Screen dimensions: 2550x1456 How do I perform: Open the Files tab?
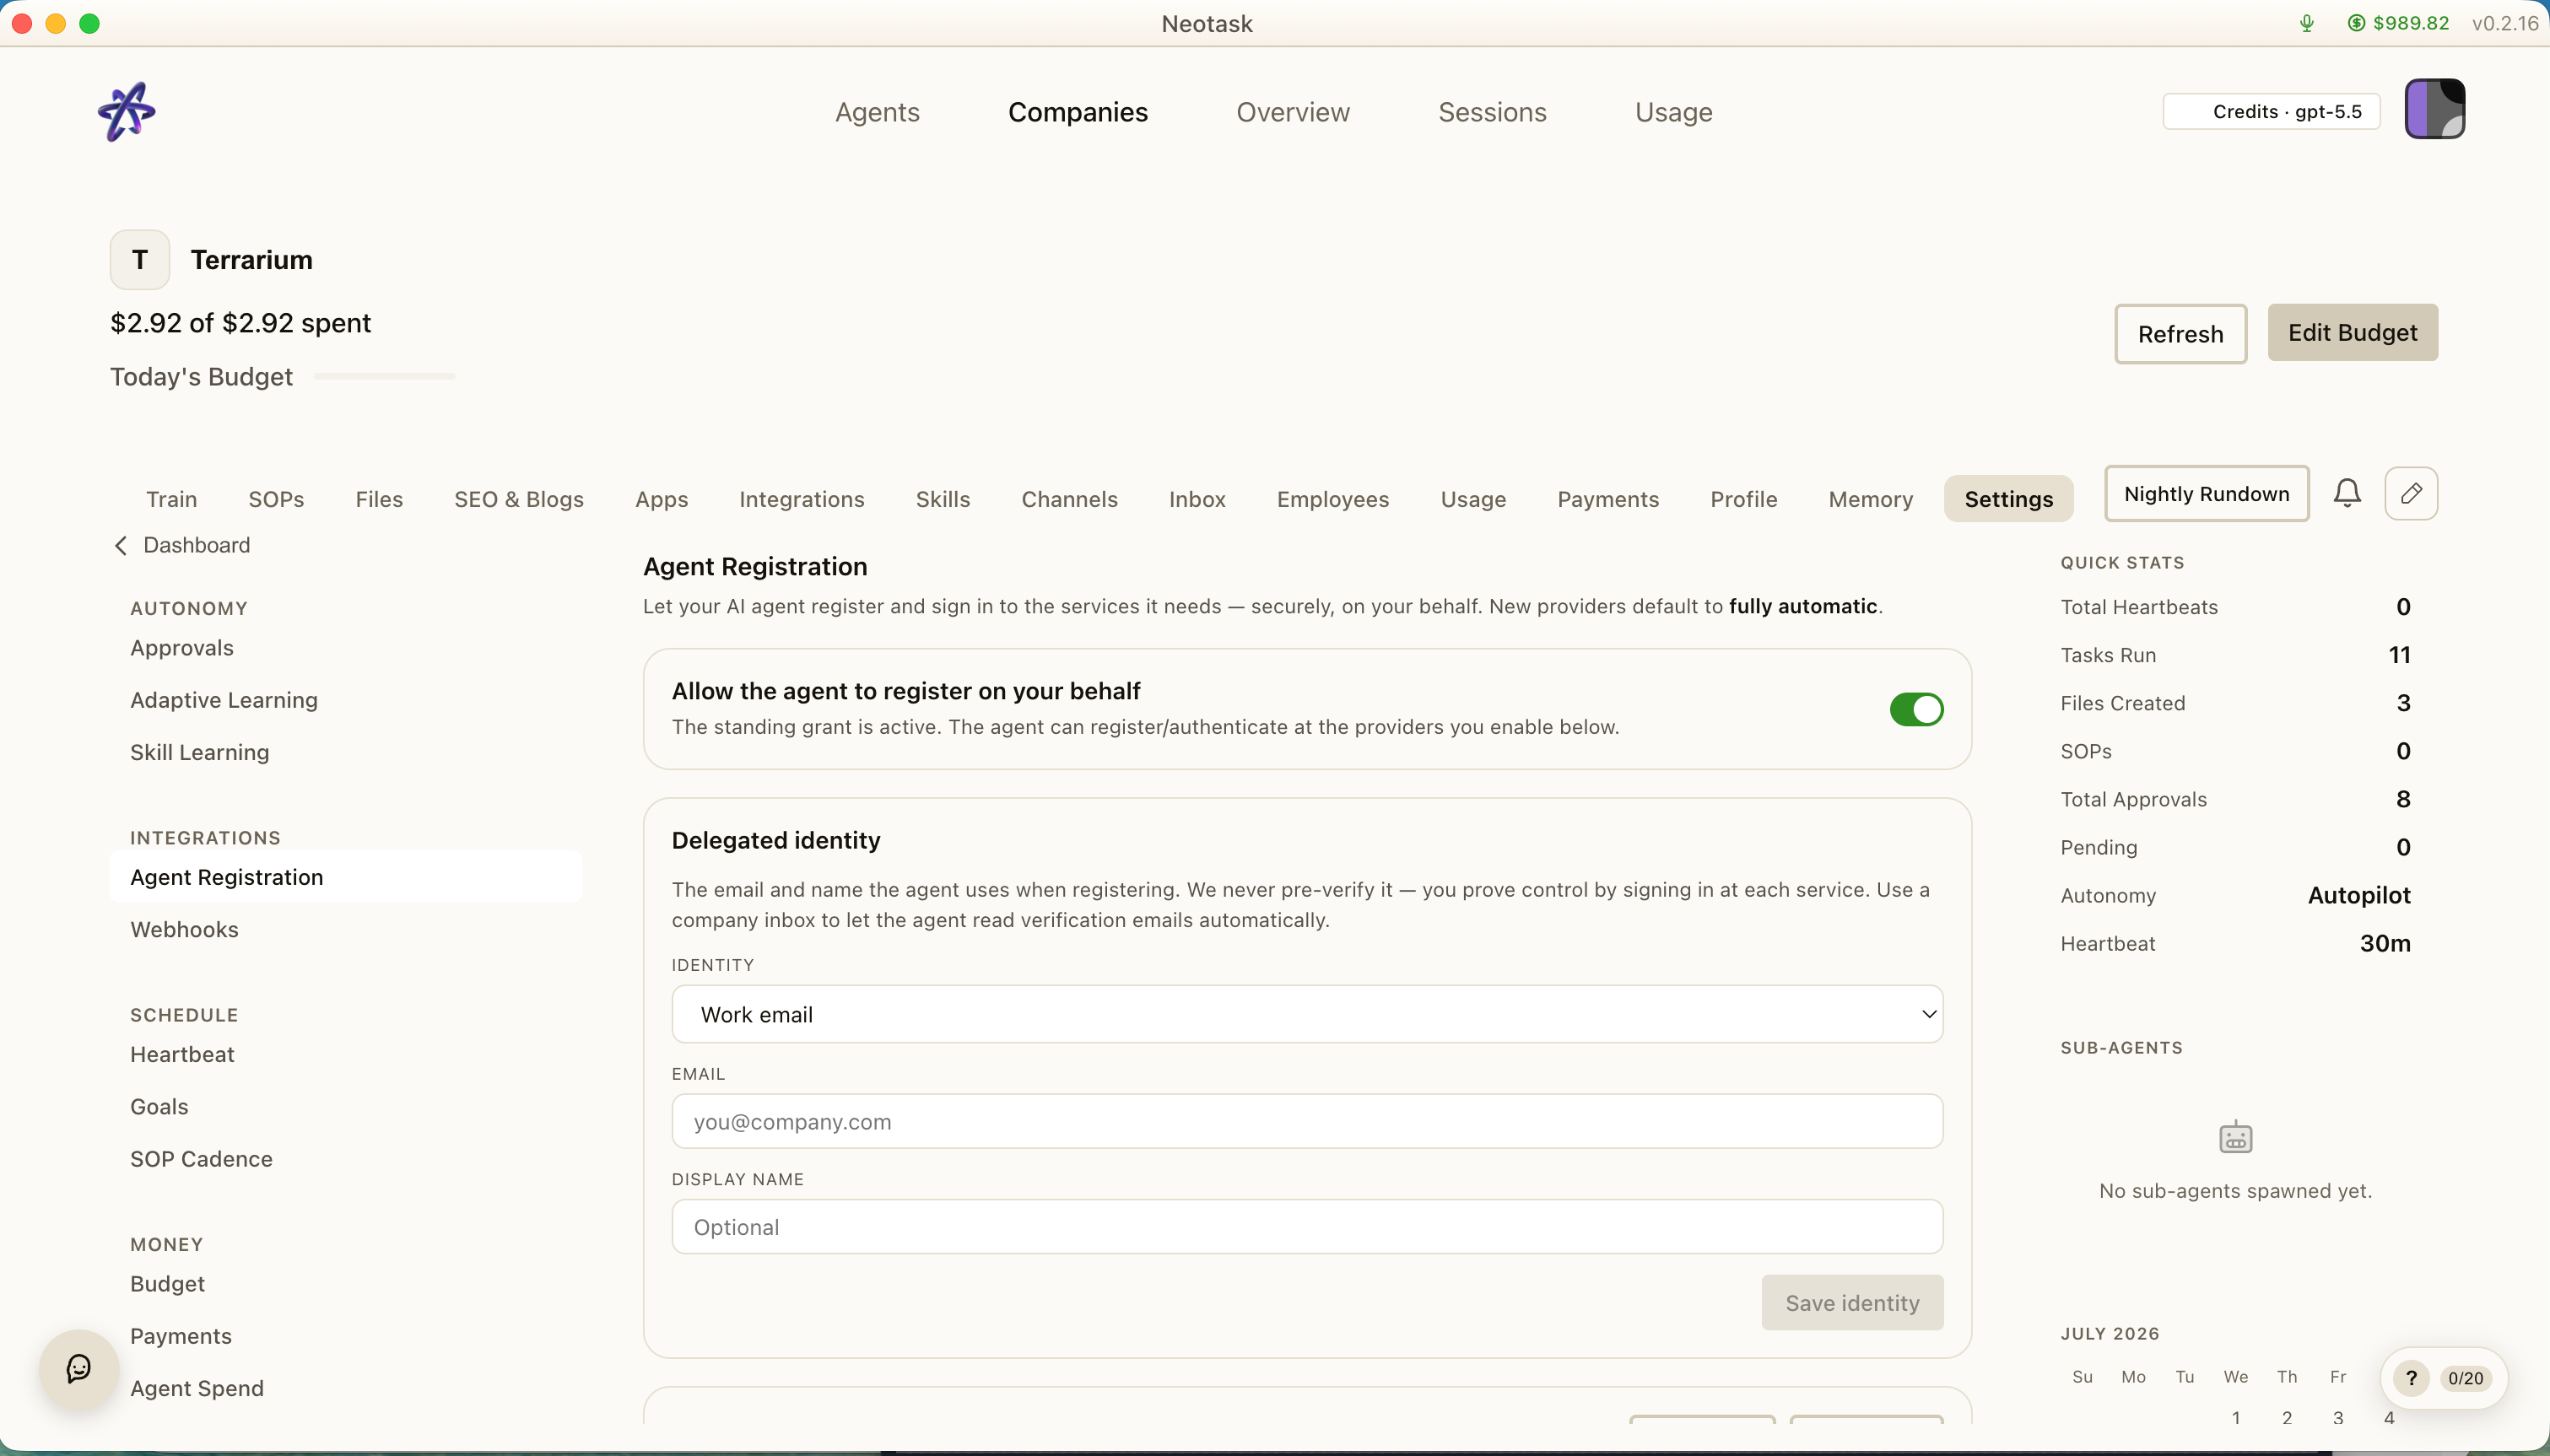pos(379,499)
